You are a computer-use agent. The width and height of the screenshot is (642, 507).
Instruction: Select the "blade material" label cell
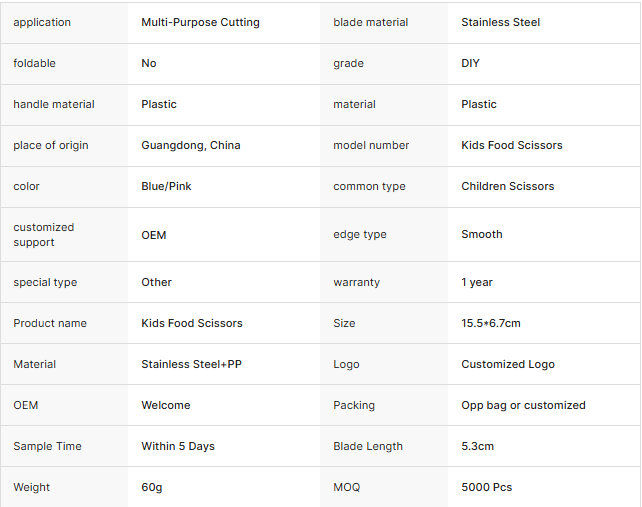[372, 22]
